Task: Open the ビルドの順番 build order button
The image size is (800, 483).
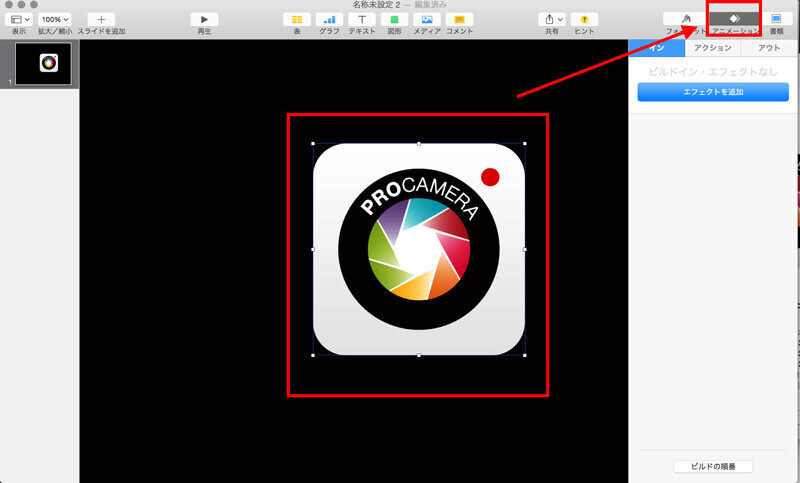Action: [x=713, y=466]
